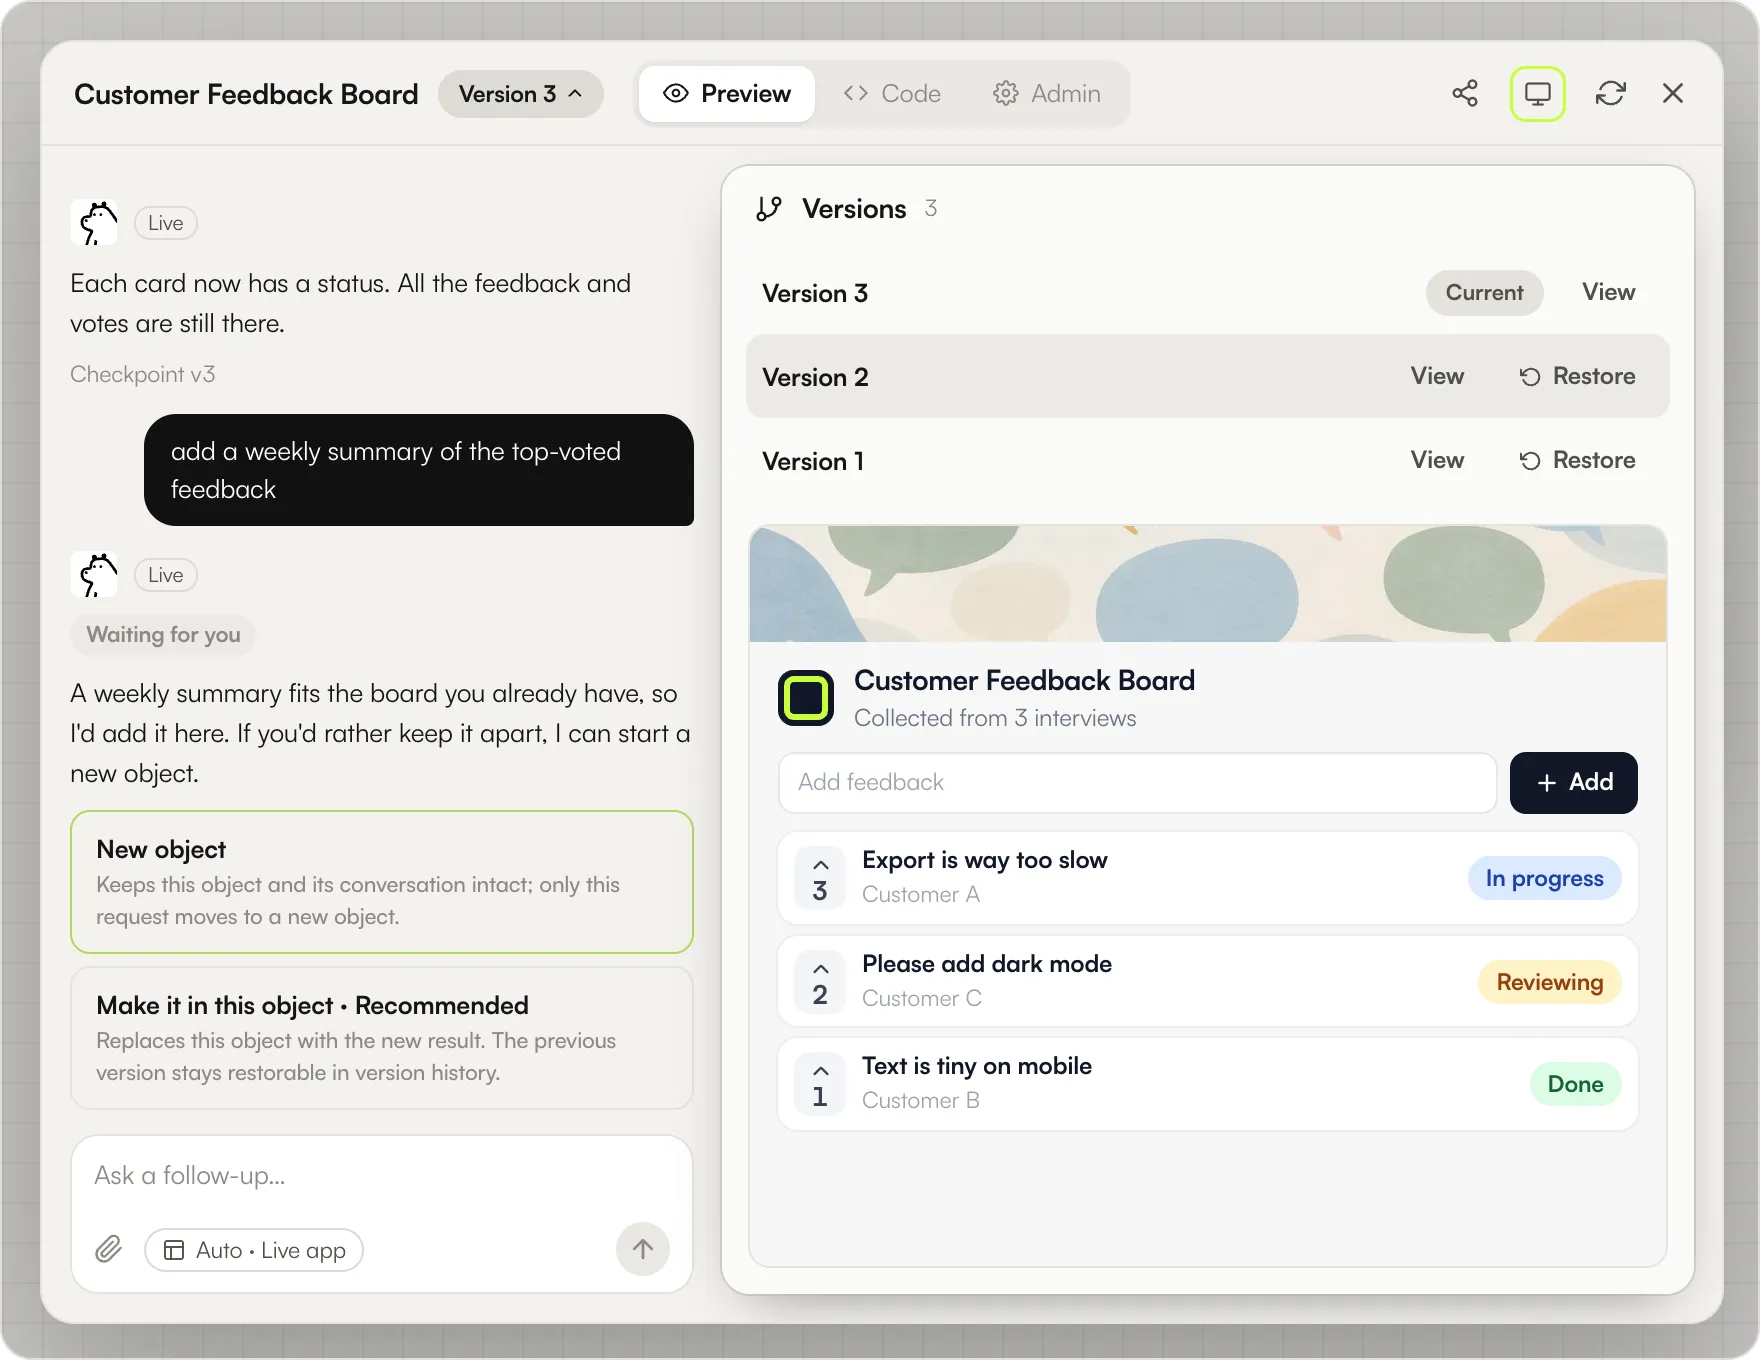Screen dimensions: 1760x1360
Task: Select Make it in this object option
Action: pos(382,1038)
